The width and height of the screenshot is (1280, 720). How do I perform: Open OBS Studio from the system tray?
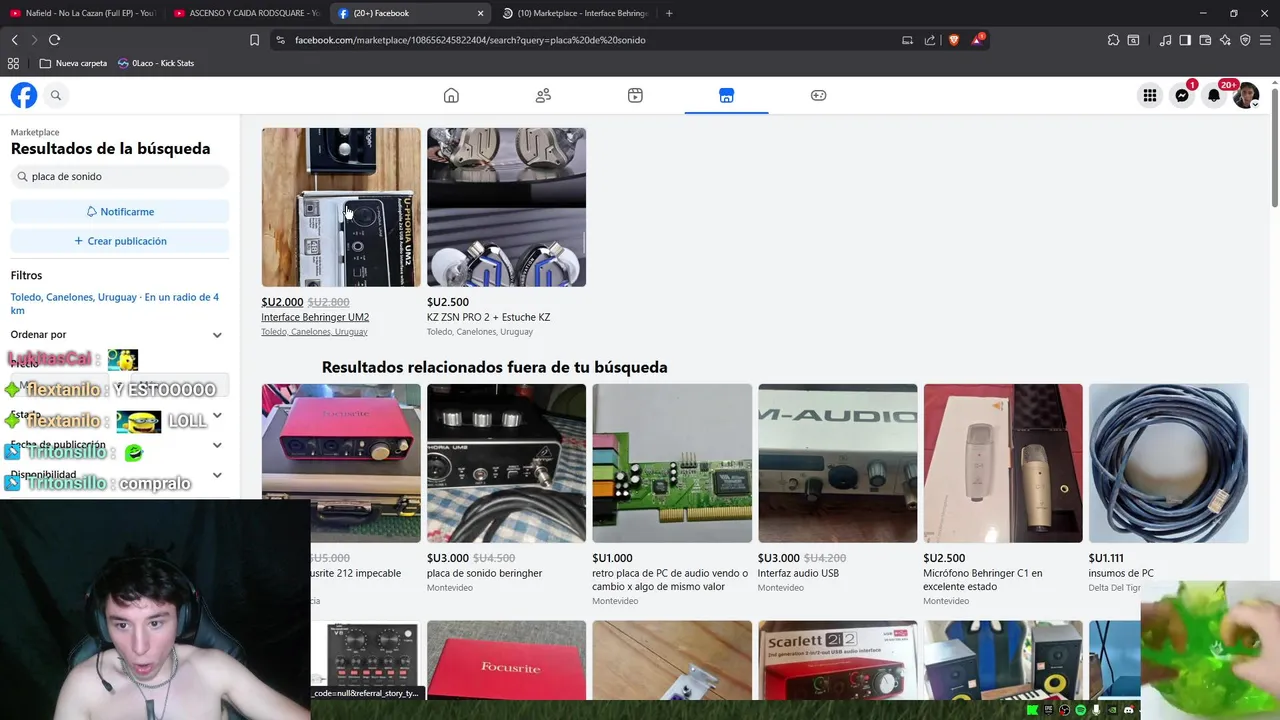click(x=1065, y=710)
